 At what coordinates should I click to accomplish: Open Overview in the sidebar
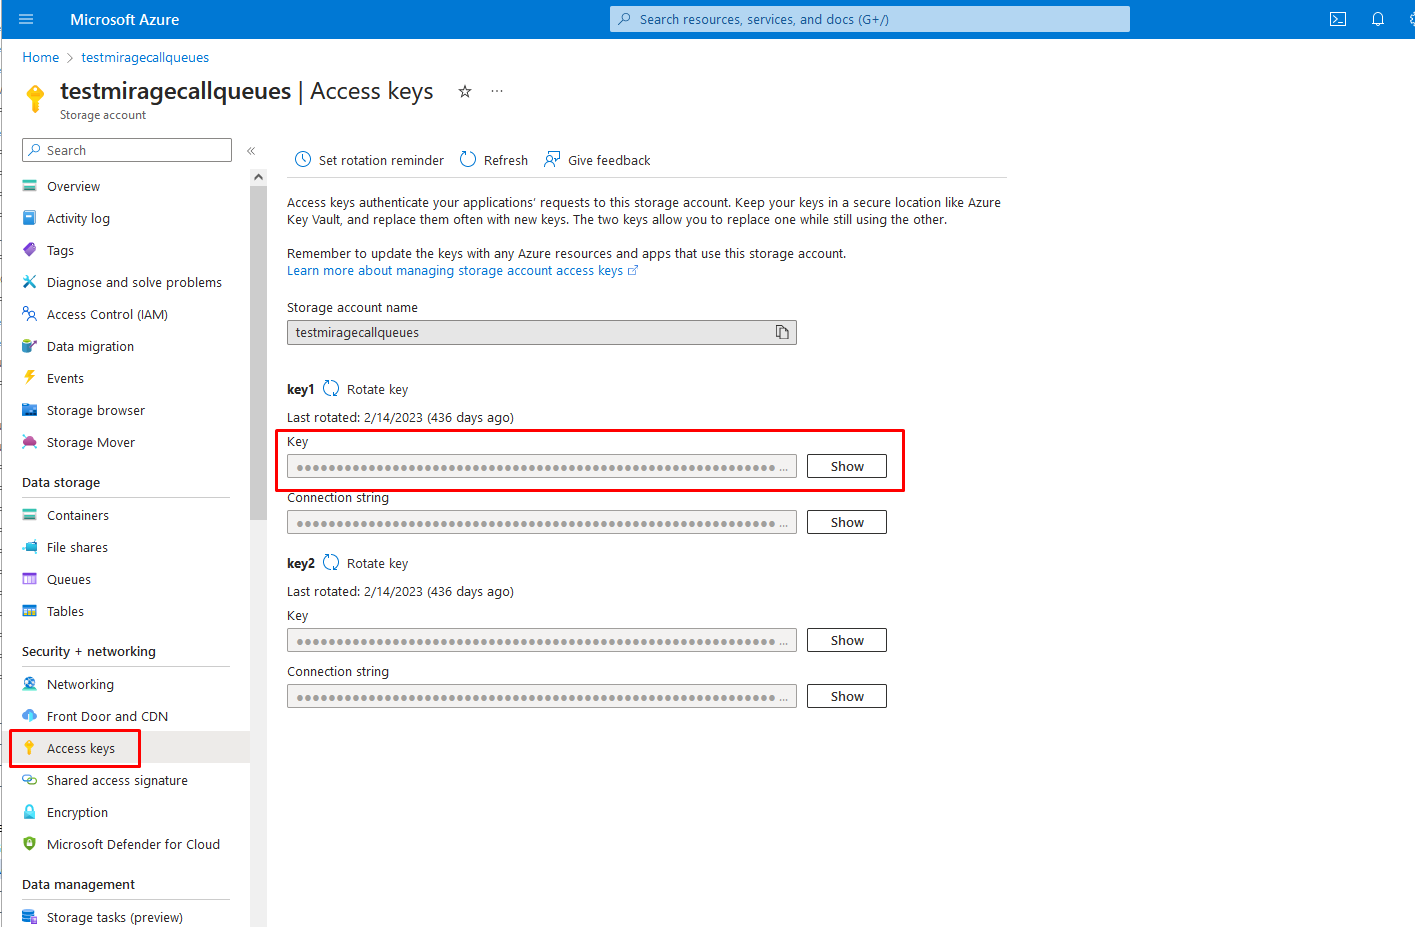point(74,186)
